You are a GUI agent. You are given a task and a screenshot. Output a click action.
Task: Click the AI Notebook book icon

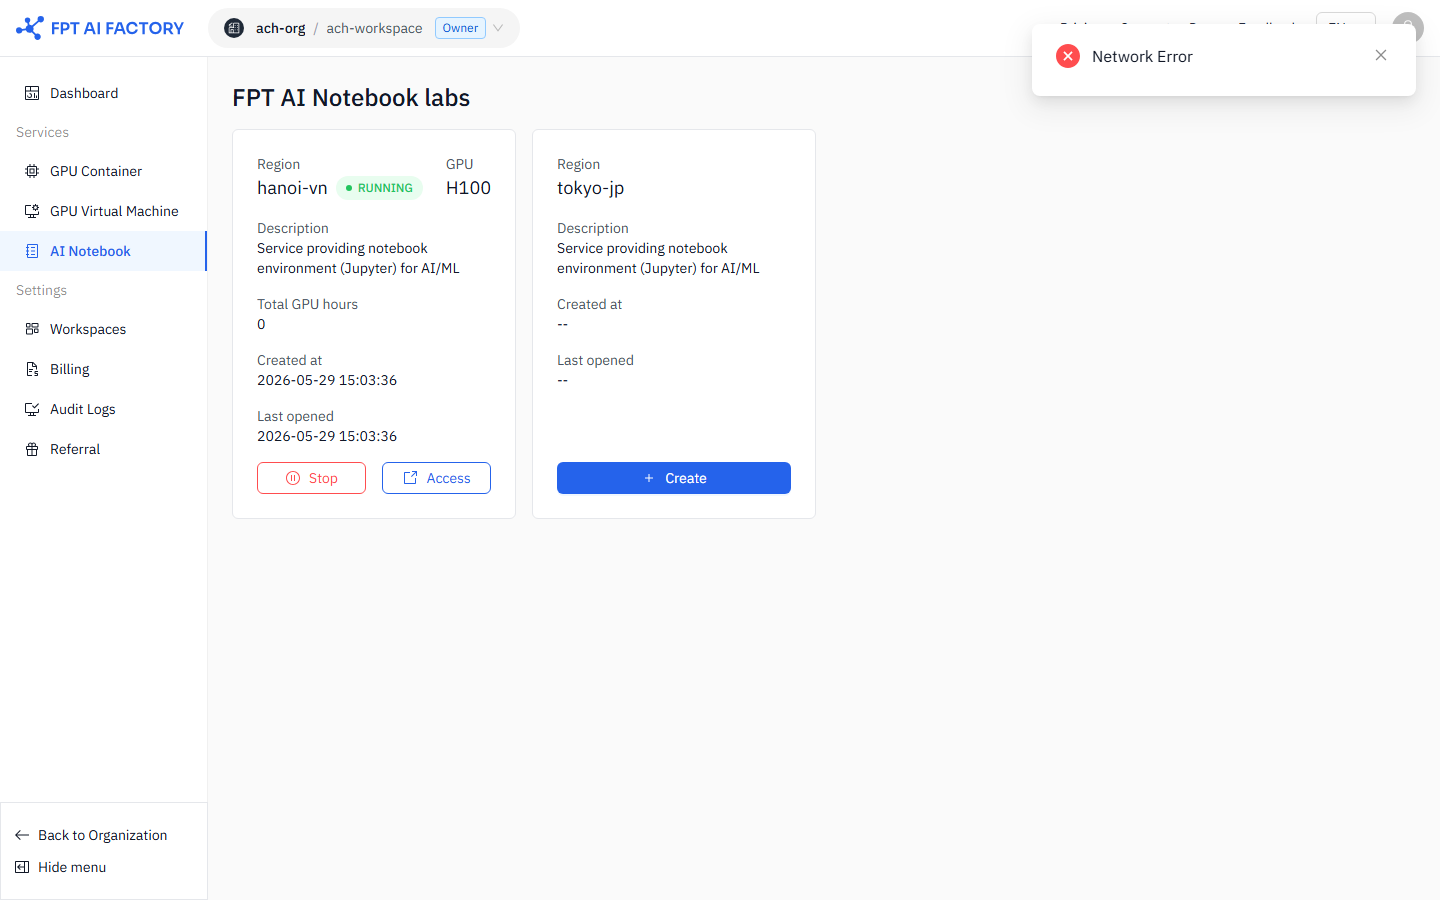pos(32,251)
